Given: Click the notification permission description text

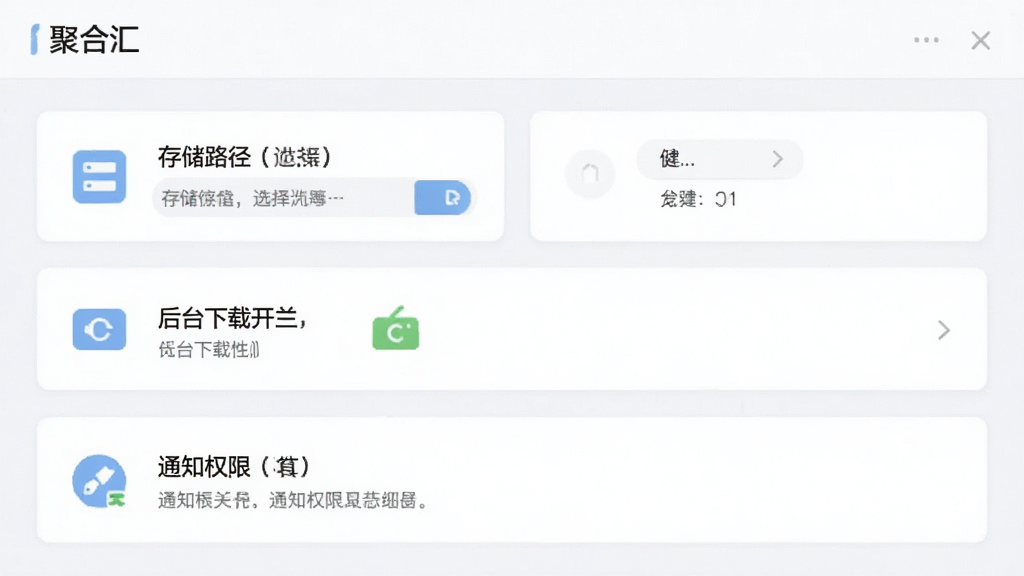Looking at the screenshot, I should (293, 501).
